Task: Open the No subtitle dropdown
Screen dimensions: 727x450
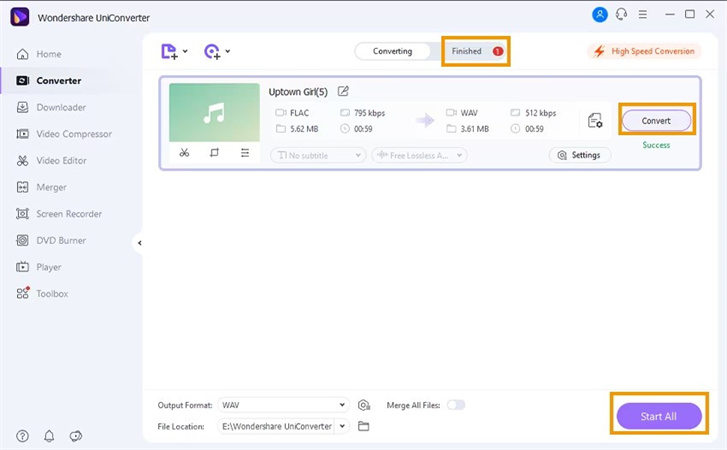Action: click(318, 155)
